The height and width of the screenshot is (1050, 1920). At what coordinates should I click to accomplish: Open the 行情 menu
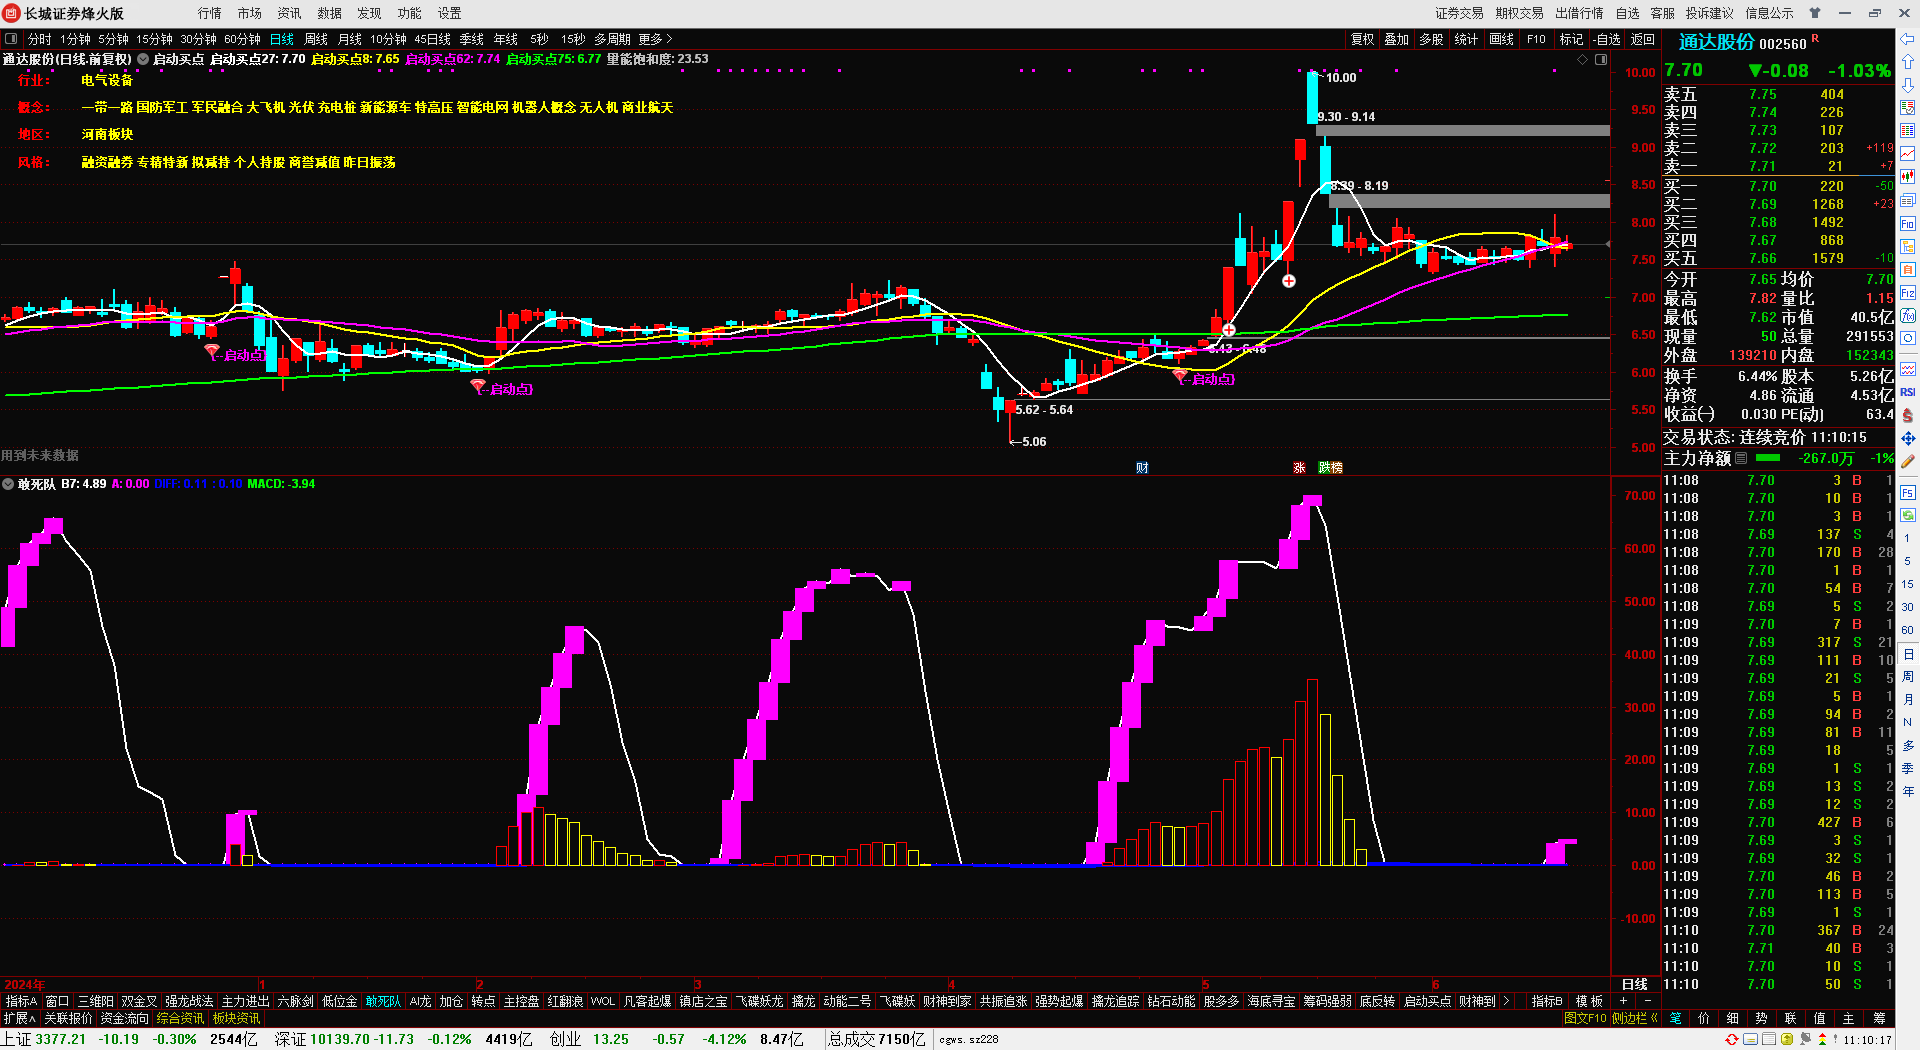210,13
